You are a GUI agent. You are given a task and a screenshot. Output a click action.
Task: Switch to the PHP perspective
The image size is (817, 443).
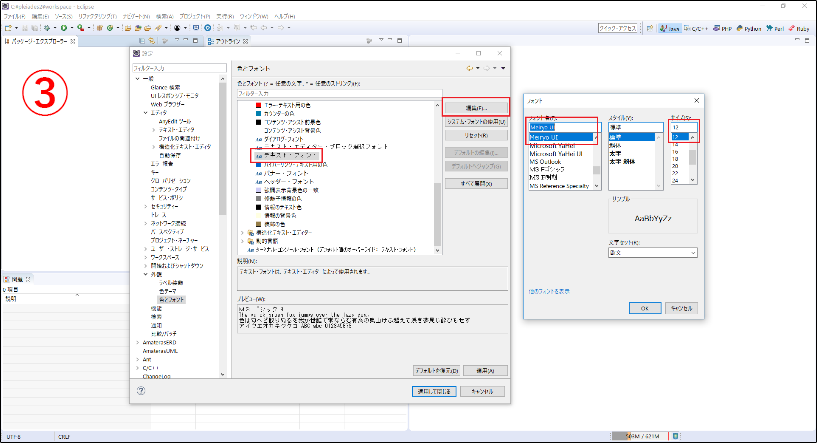tap(725, 30)
